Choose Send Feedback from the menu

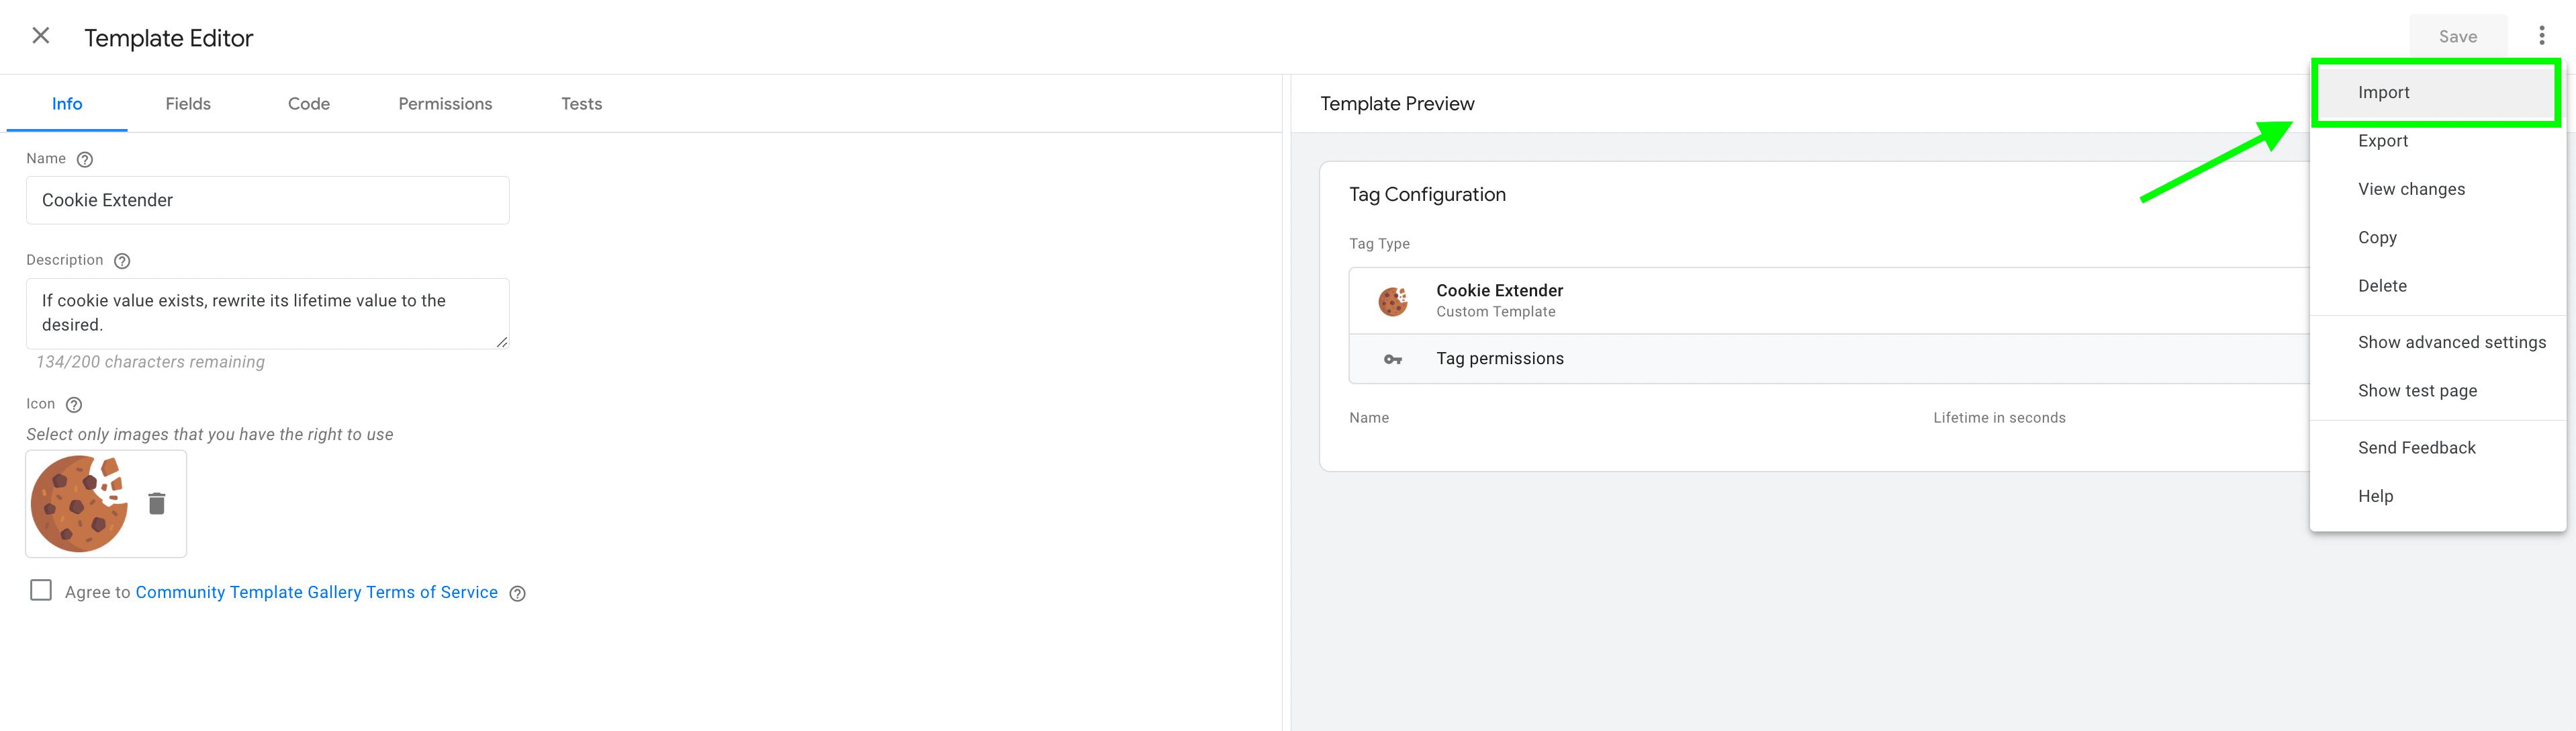point(2436,448)
